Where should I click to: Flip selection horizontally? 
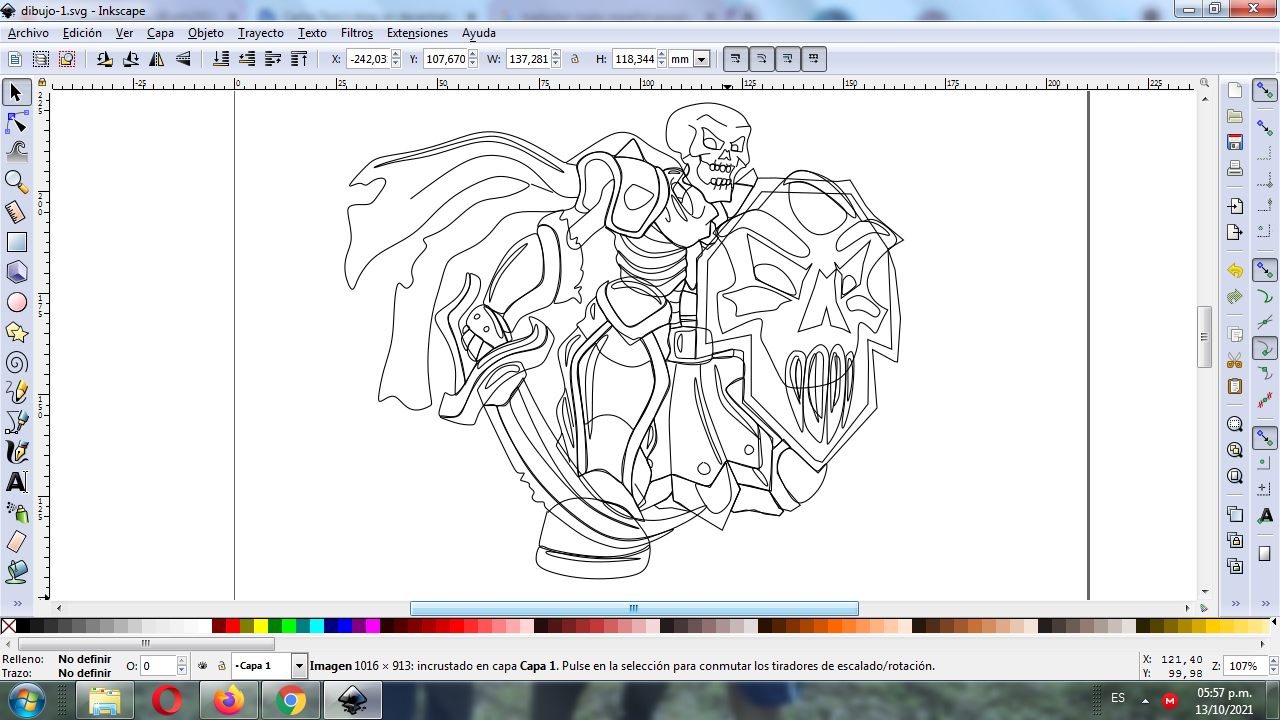pyautogui.click(x=157, y=59)
